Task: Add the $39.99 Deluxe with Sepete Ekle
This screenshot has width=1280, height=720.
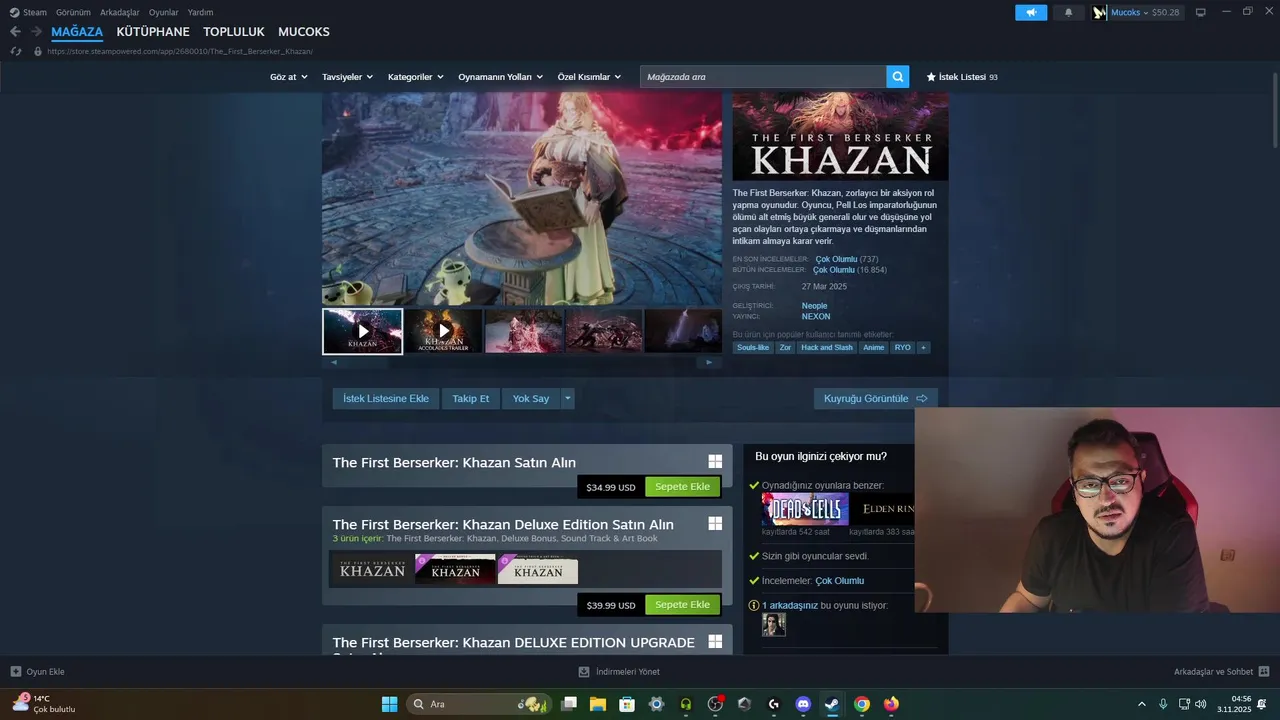Action: (683, 605)
